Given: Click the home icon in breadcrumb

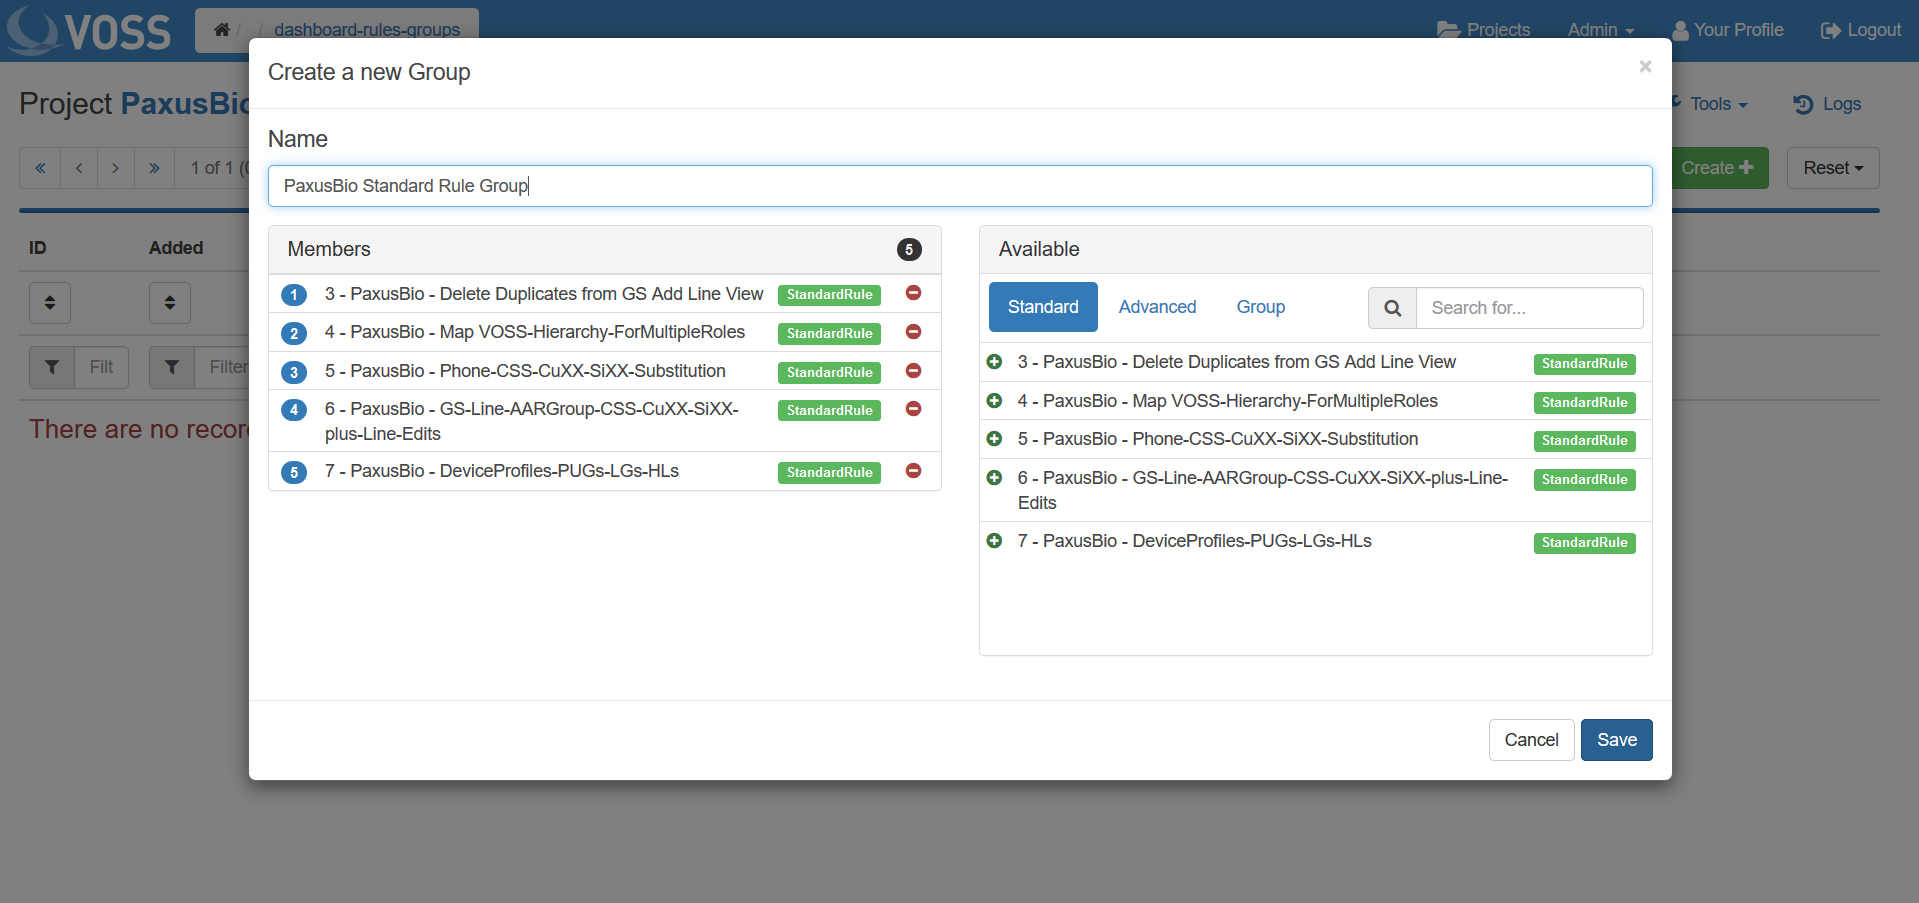Looking at the screenshot, I should tap(222, 30).
